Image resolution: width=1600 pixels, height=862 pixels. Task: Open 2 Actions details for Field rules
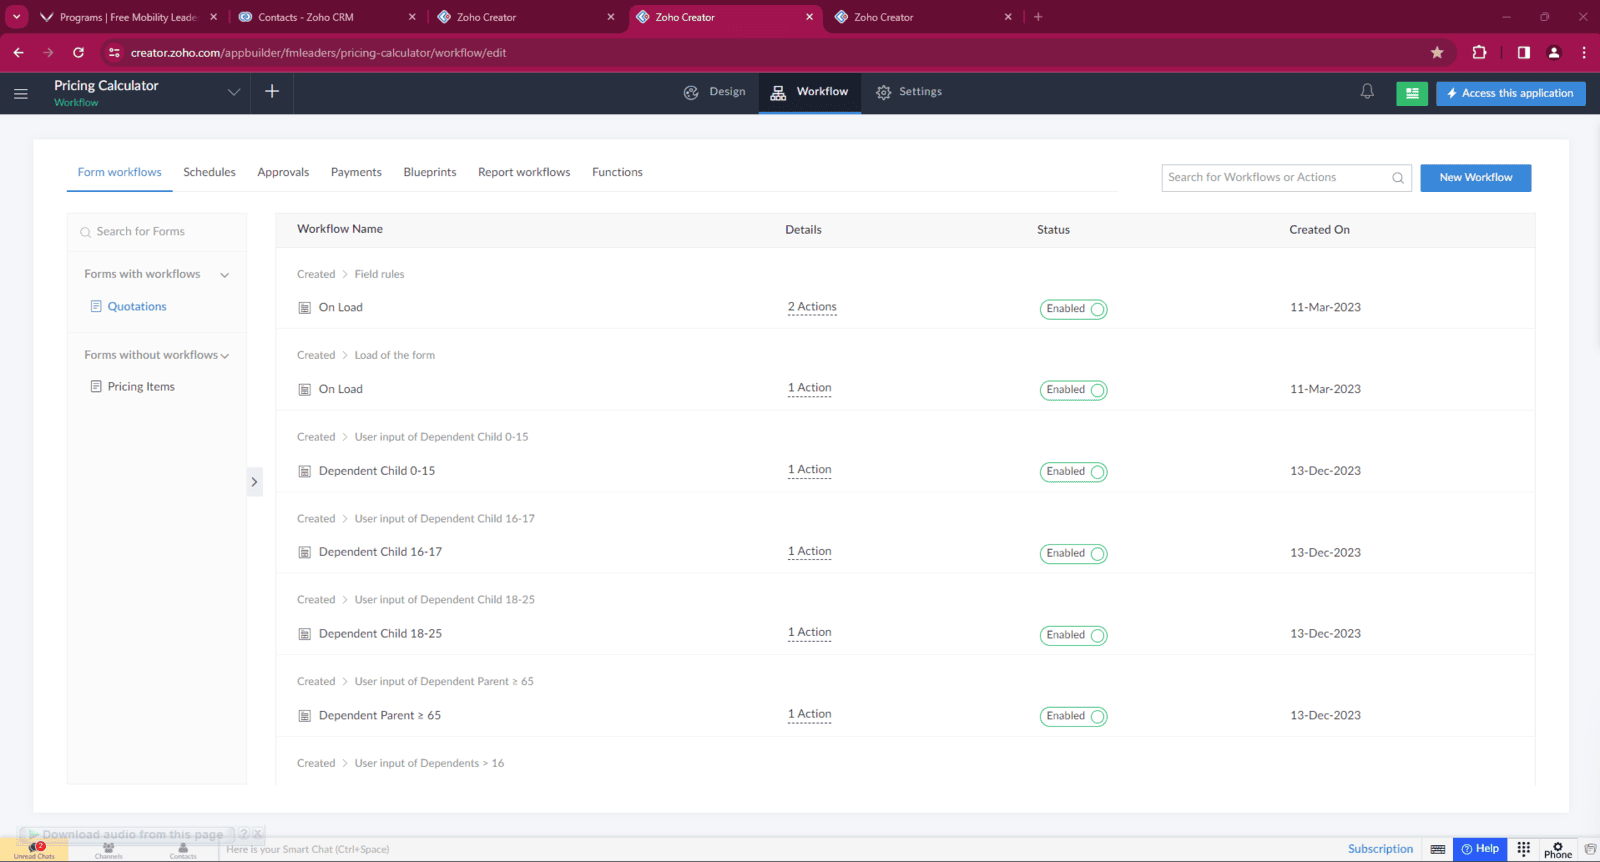812,307
